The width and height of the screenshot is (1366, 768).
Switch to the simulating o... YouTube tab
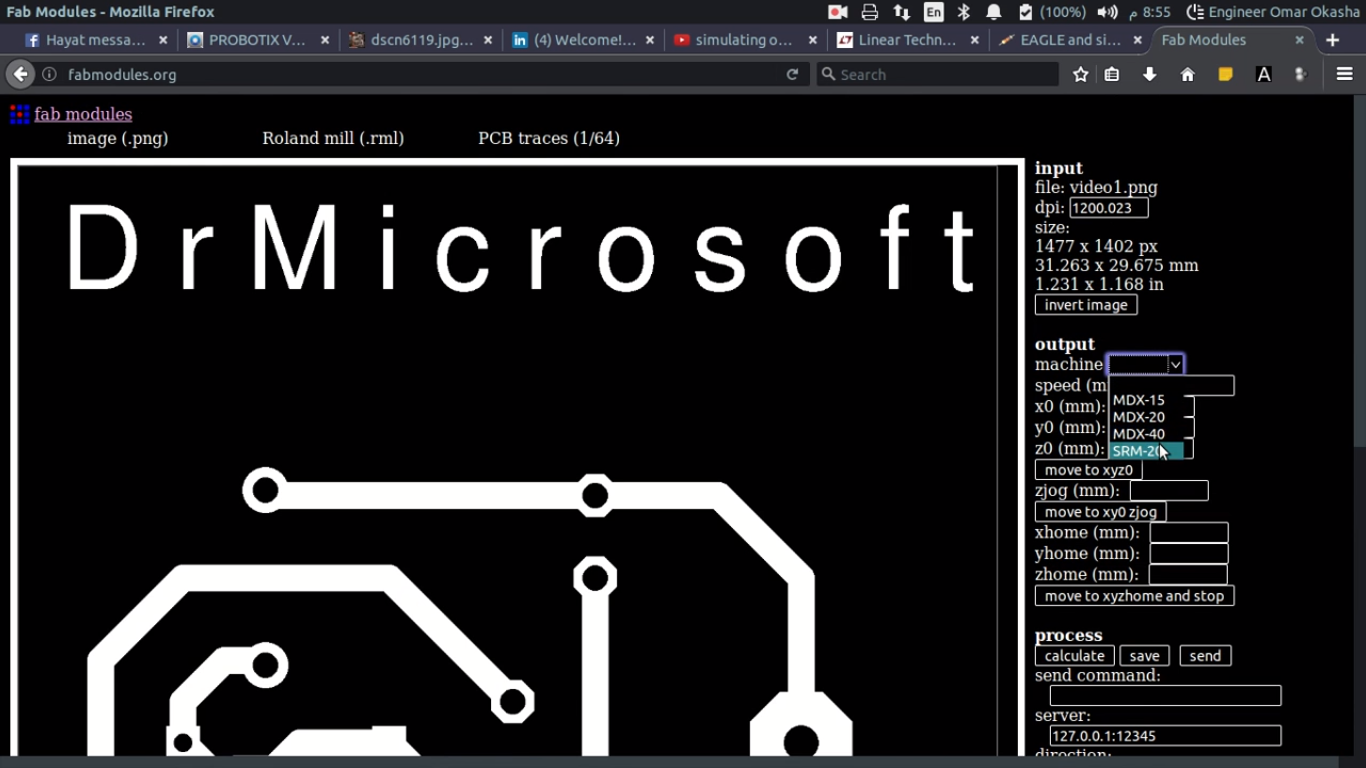click(x=744, y=40)
